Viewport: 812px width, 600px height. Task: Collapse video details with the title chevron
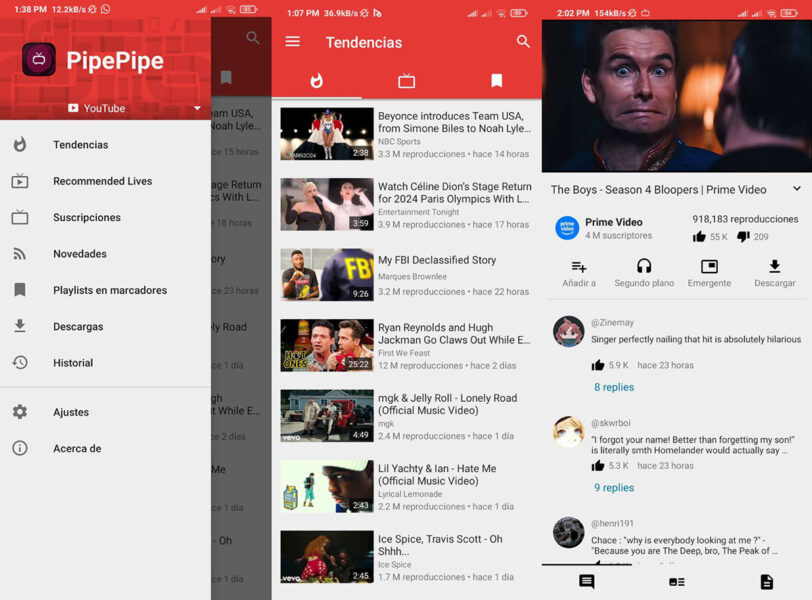click(798, 189)
